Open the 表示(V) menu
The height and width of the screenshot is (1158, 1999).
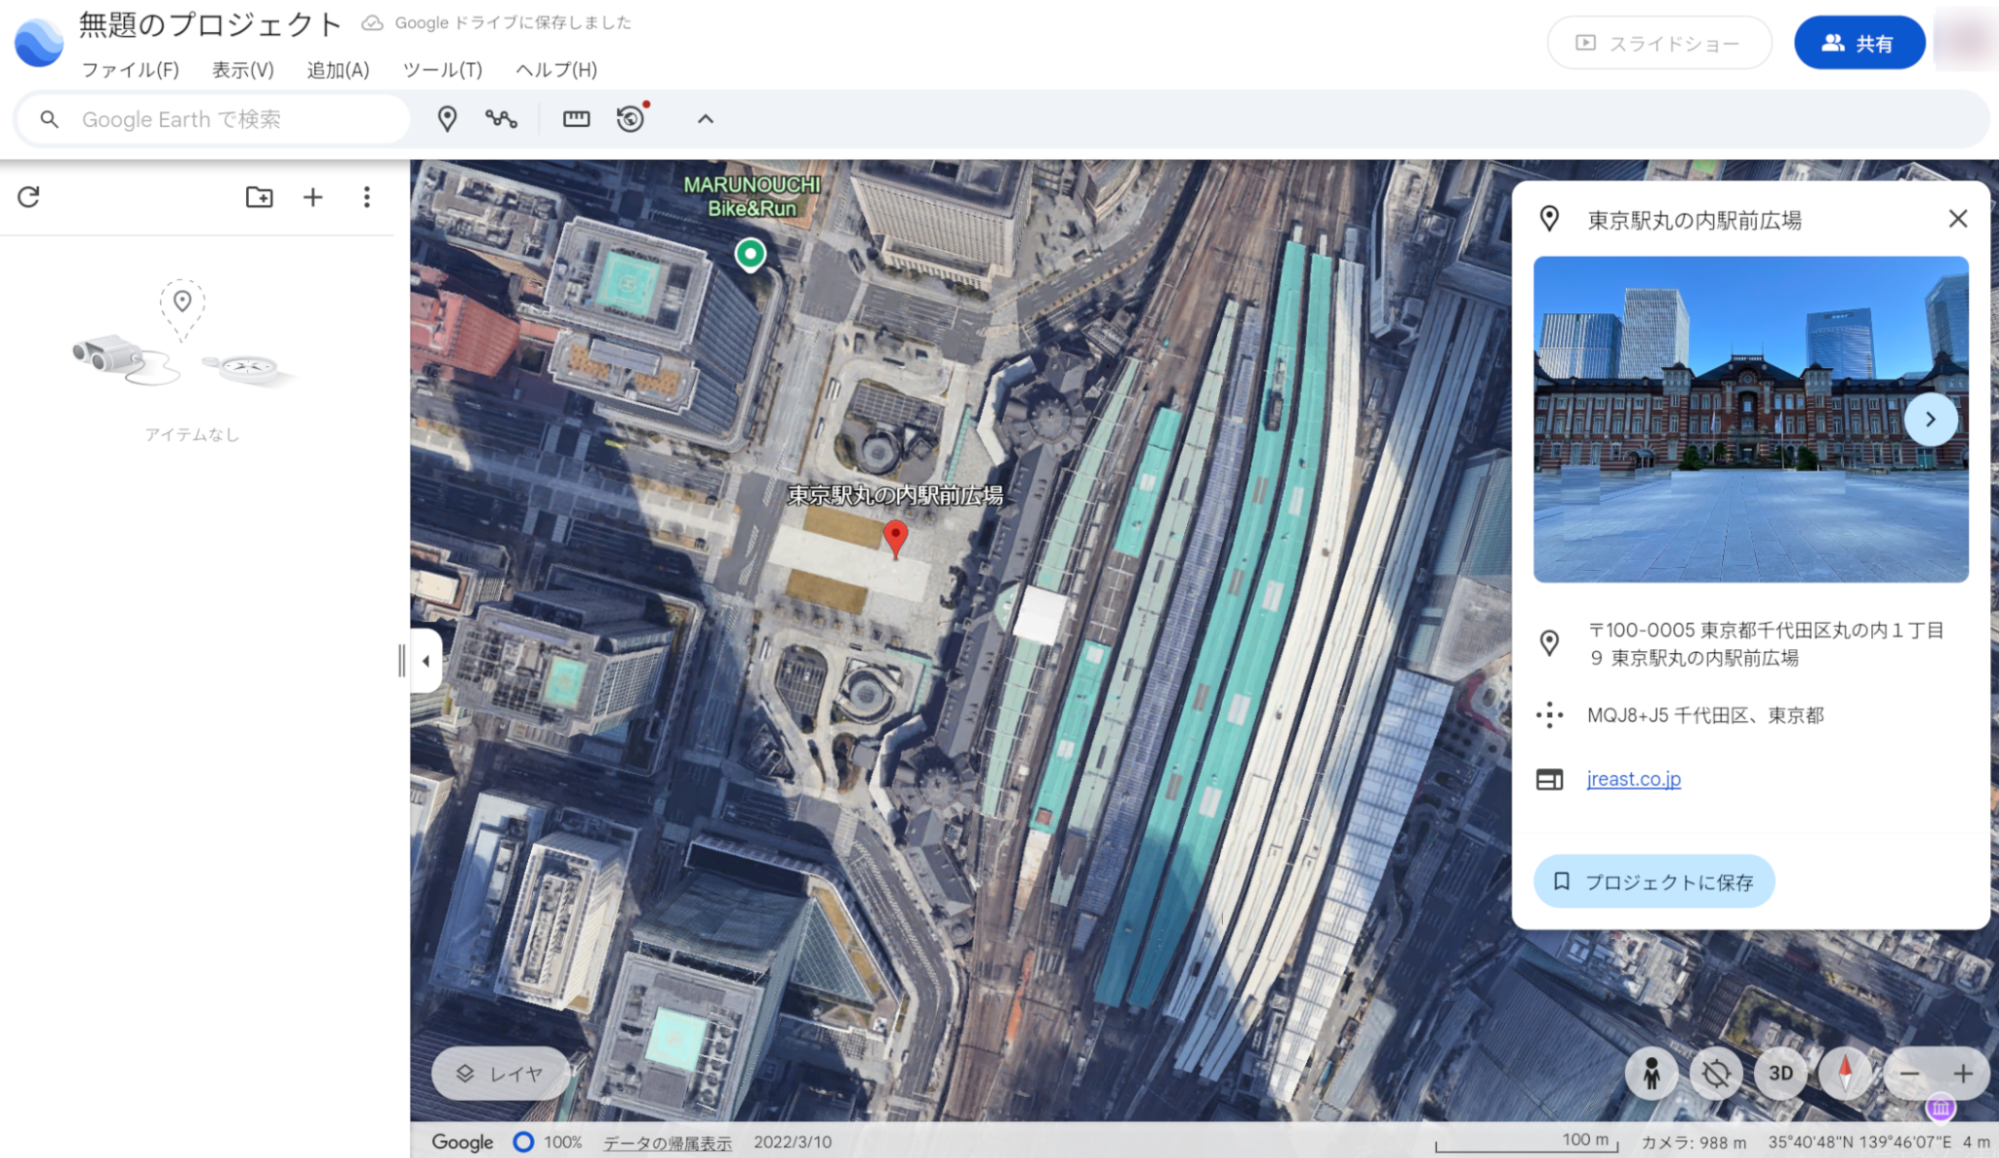243,70
